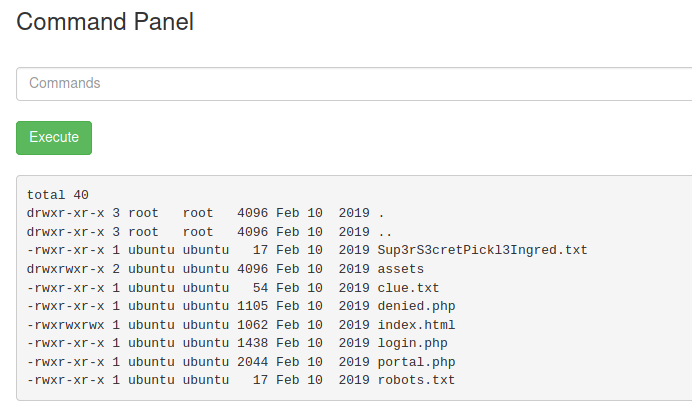Click the 1105 file size of denied.php
The image size is (692, 409).
[253, 306]
